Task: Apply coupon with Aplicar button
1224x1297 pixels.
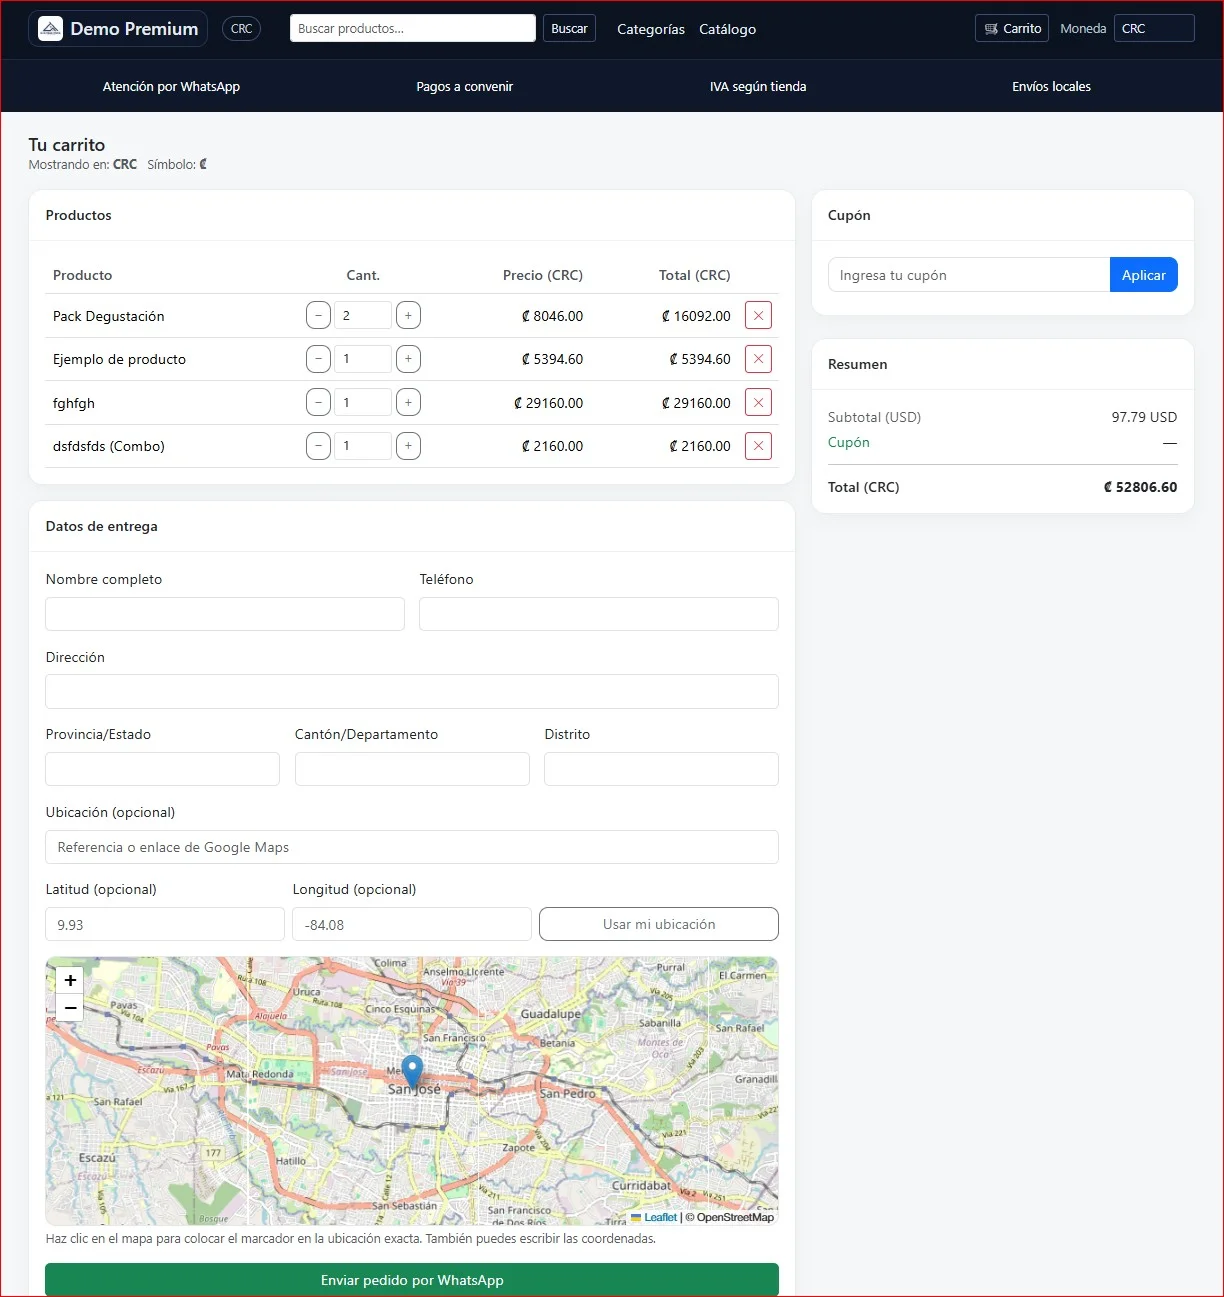Action: pyautogui.click(x=1143, y=275)
